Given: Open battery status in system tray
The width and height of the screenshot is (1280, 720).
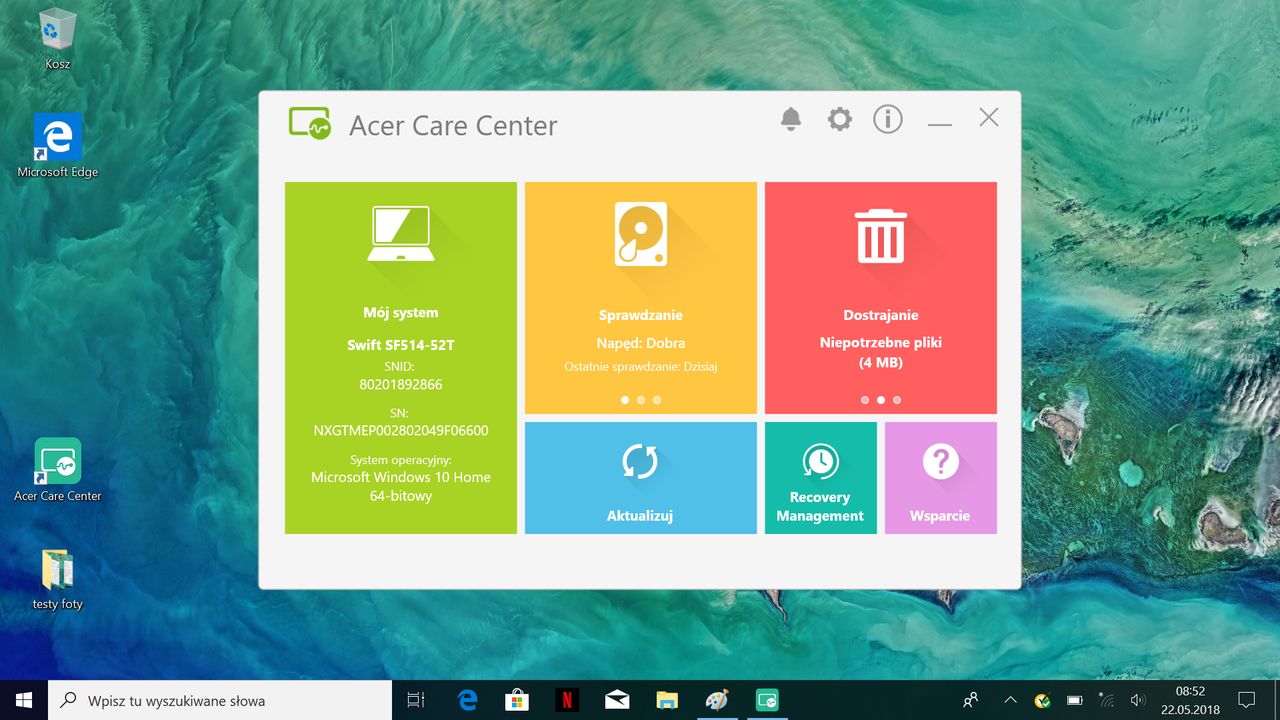Looking at the screenshot, I should pos(1075,701).
